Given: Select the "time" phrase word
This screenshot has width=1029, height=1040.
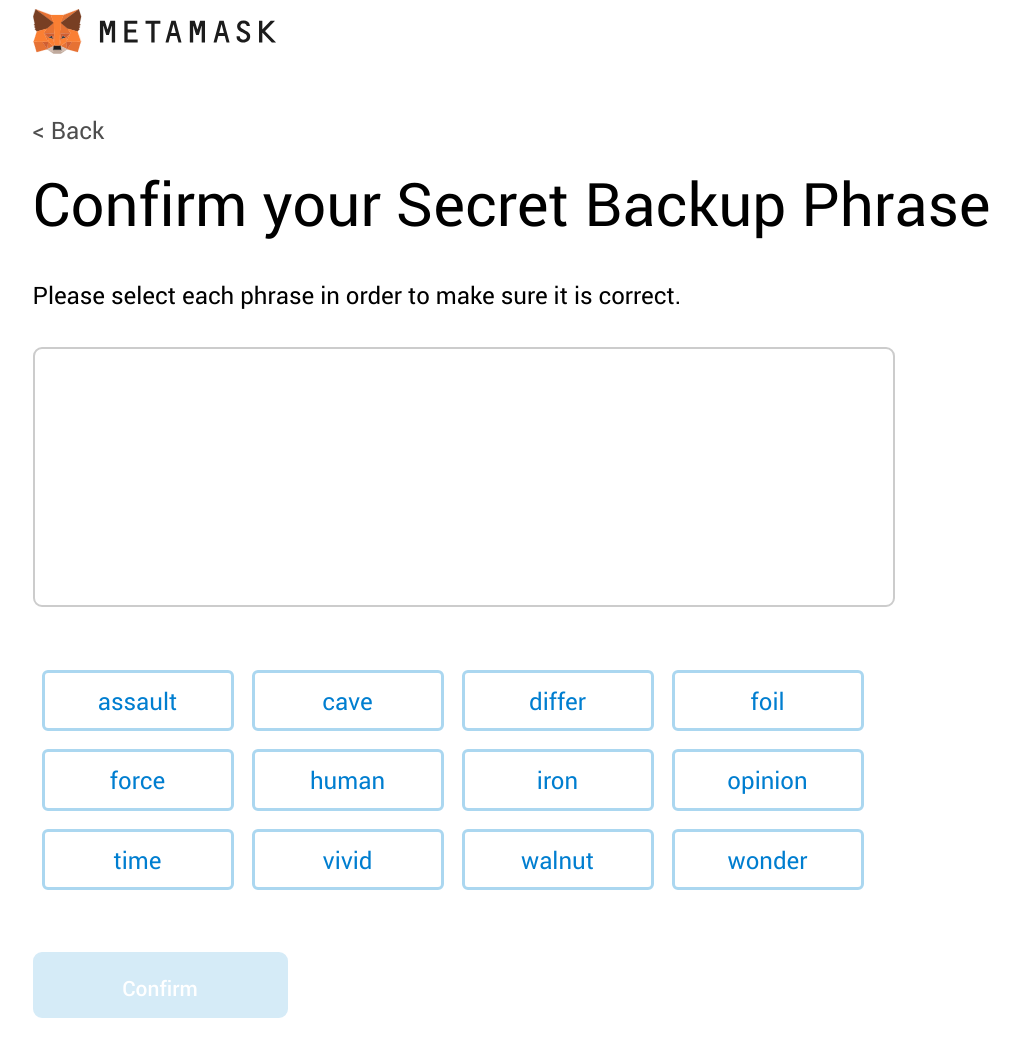Looking at the screenshot, I should [138, 860].
